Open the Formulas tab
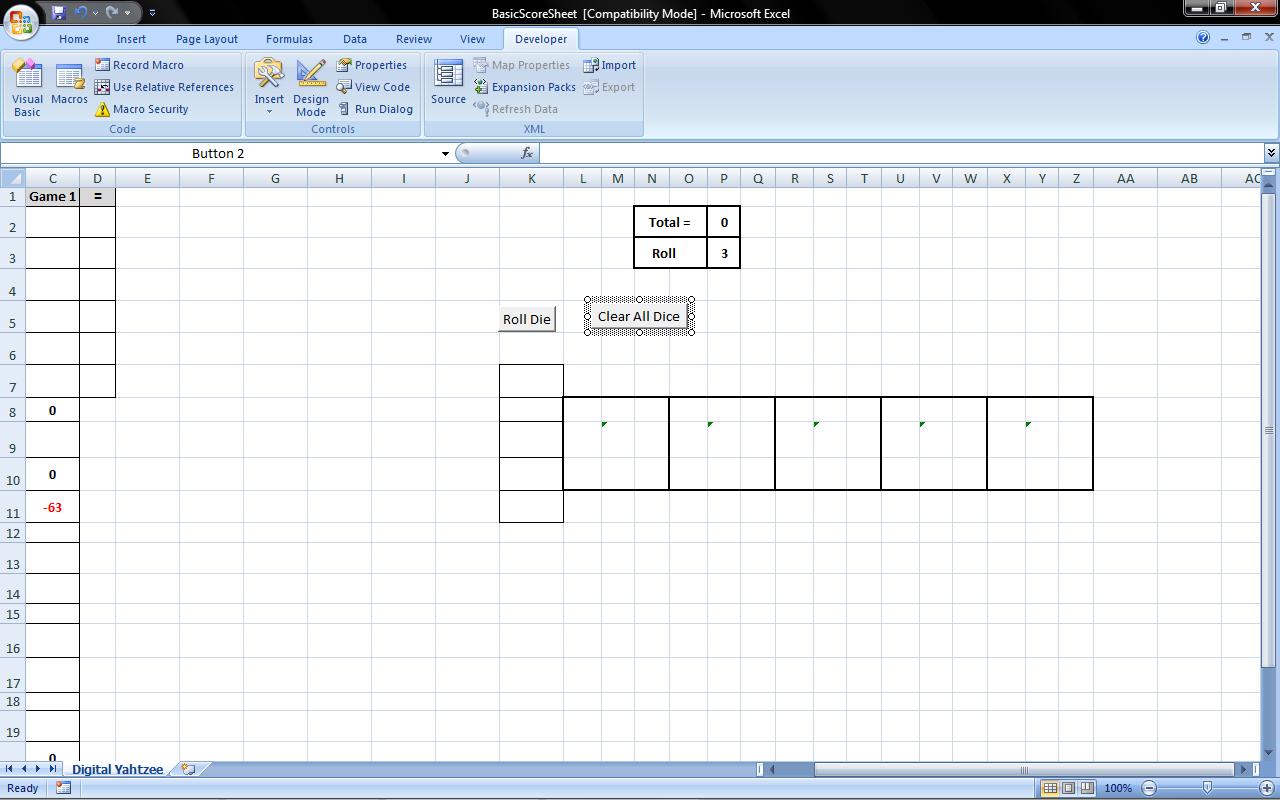1280x800 pixels. [289, 39]
